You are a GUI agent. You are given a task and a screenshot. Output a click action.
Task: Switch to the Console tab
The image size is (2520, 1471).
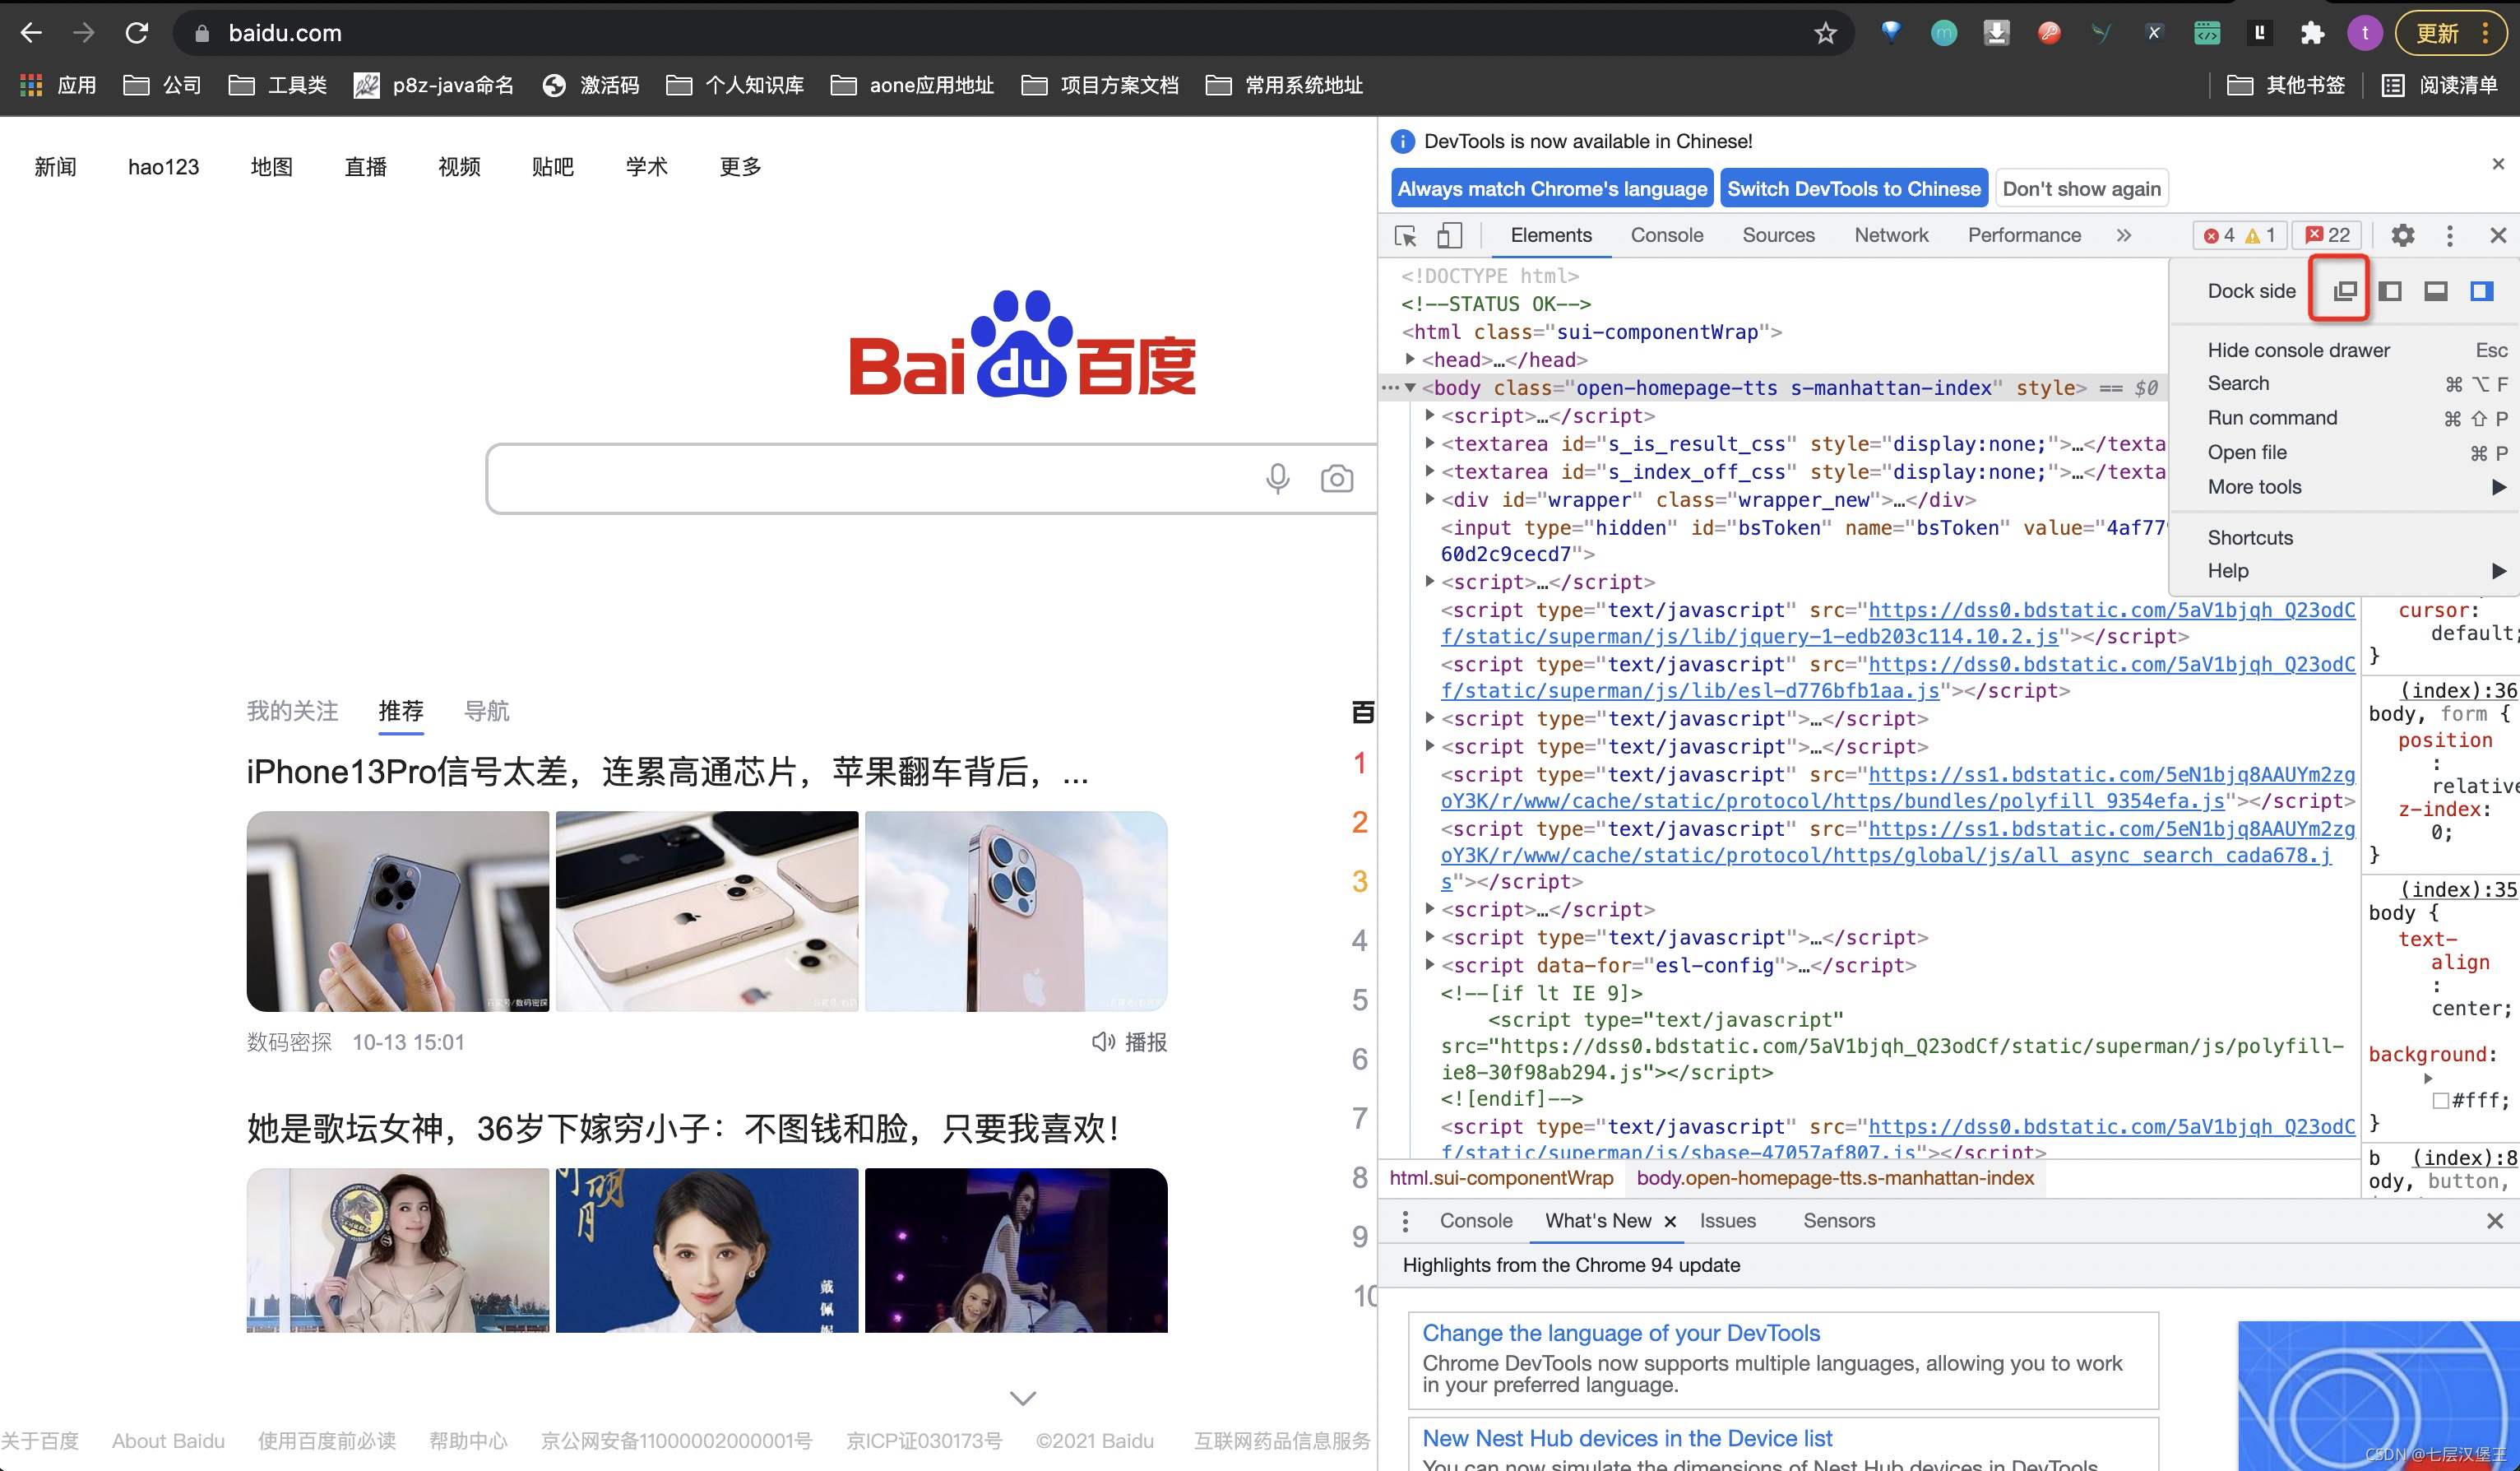tap(1665, 234)
